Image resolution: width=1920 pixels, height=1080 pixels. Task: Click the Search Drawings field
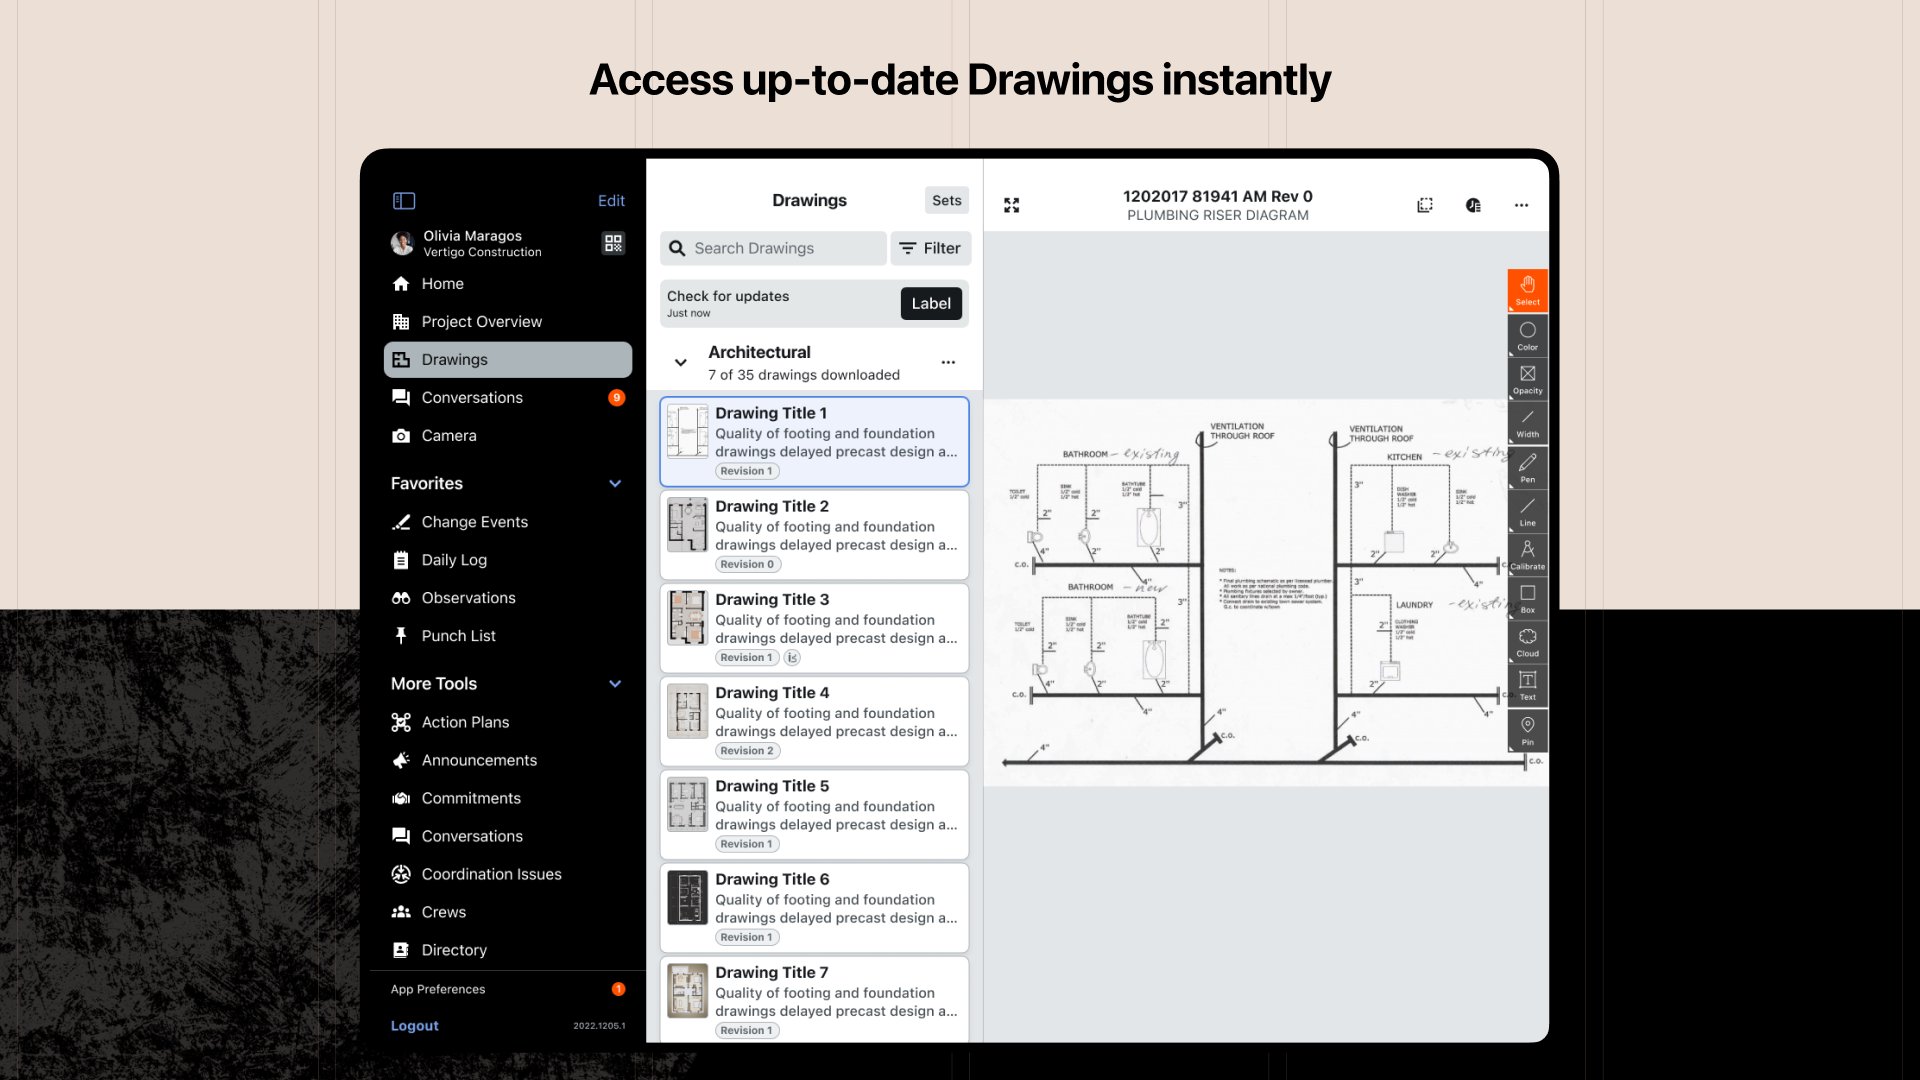pyautogui.click(x=773, y=248)
